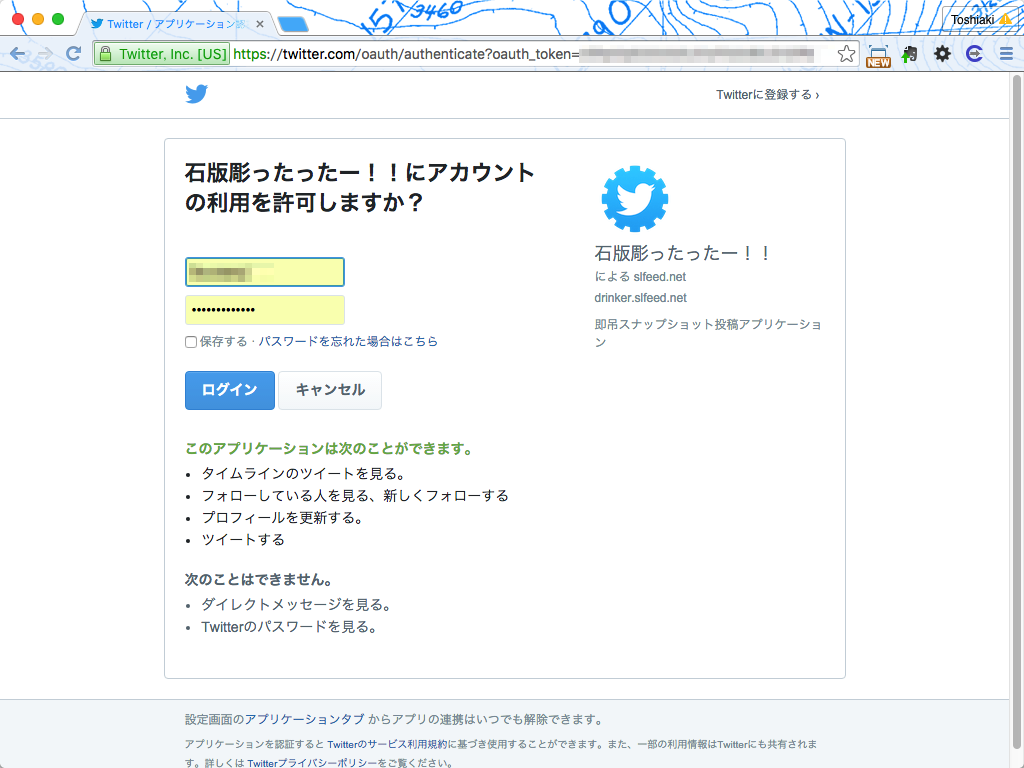Click the タイムラインのツイートを見る。 list item
Screen dimensions: 1024x768
click(x=304, y=473)
